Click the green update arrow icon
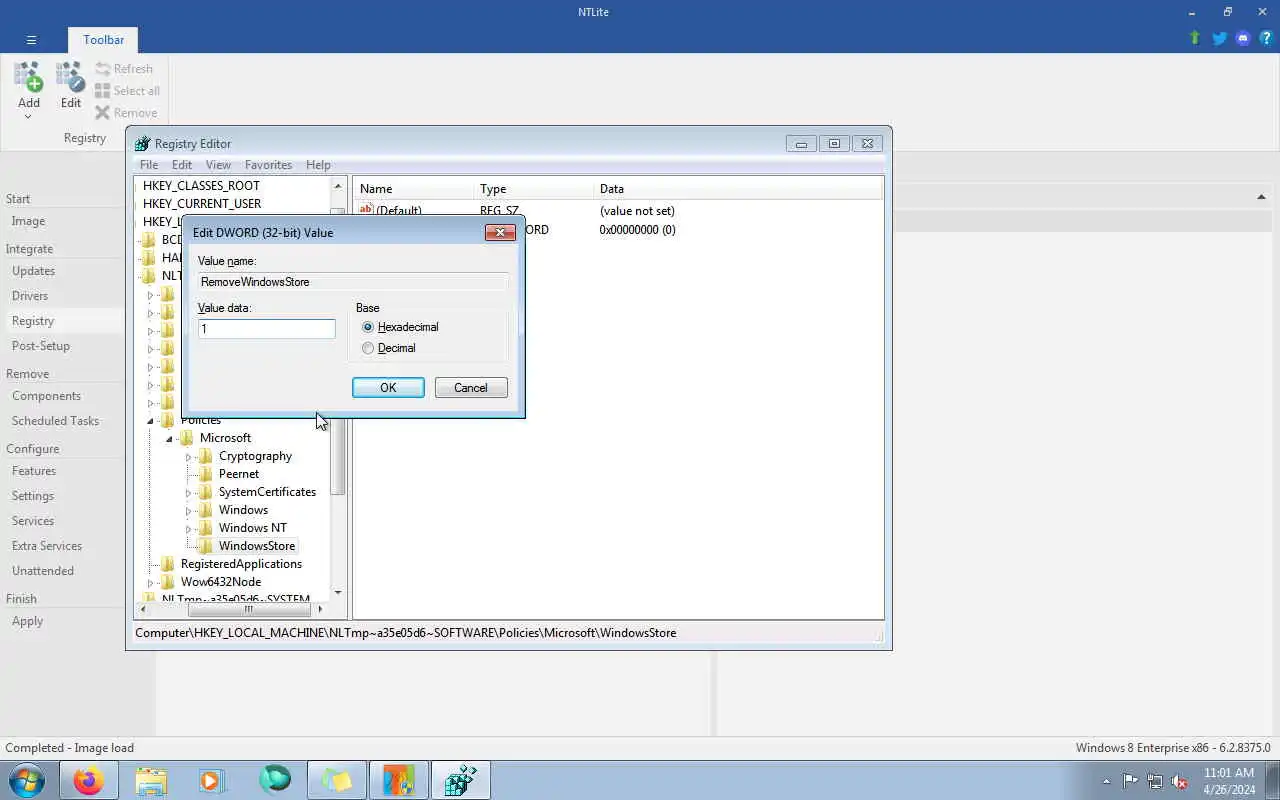 tap(1195, 38)
